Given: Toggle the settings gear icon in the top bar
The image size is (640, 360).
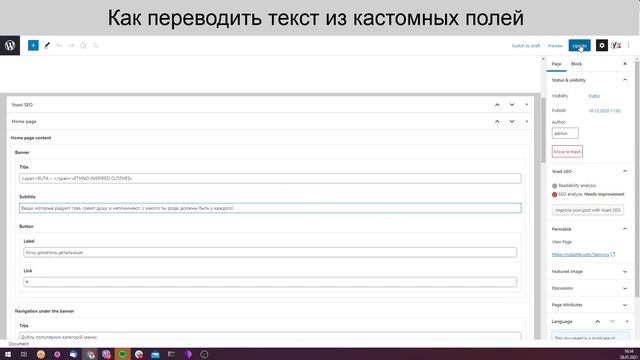Looking at the screenshot, I should coord(602,45).
